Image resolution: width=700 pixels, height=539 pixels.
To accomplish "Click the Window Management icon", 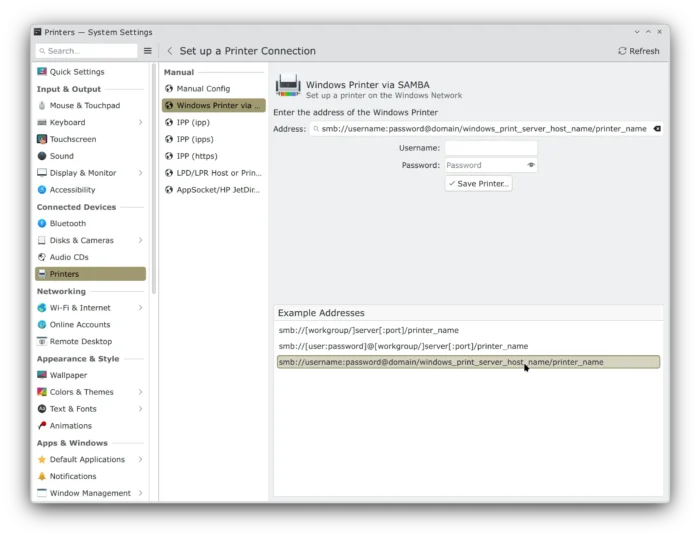I will 42,493.
